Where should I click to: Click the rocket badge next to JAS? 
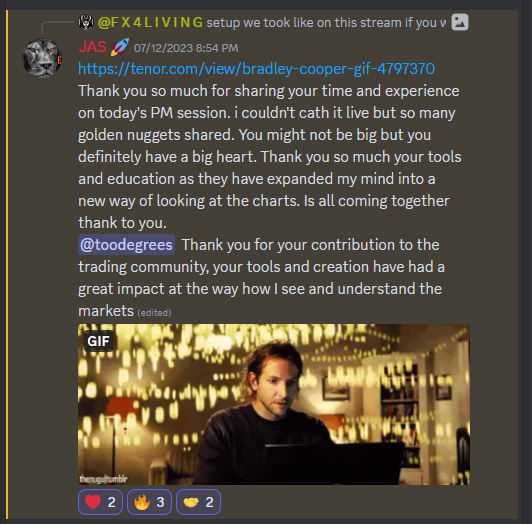coord(120,47)
